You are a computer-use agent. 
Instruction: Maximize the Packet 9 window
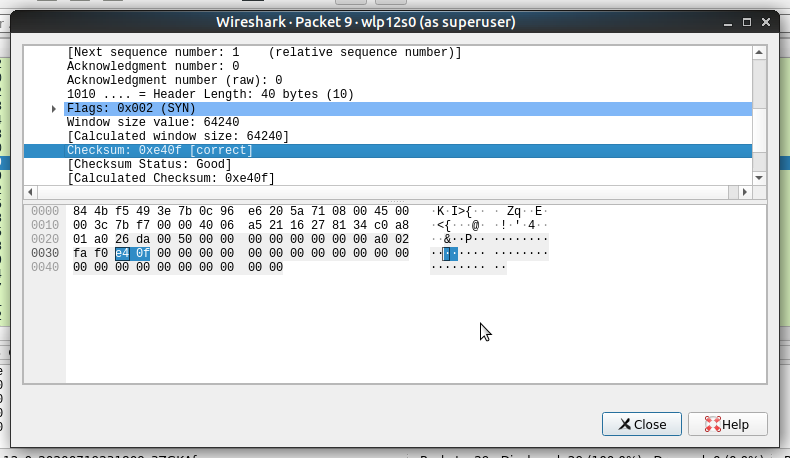747,22
